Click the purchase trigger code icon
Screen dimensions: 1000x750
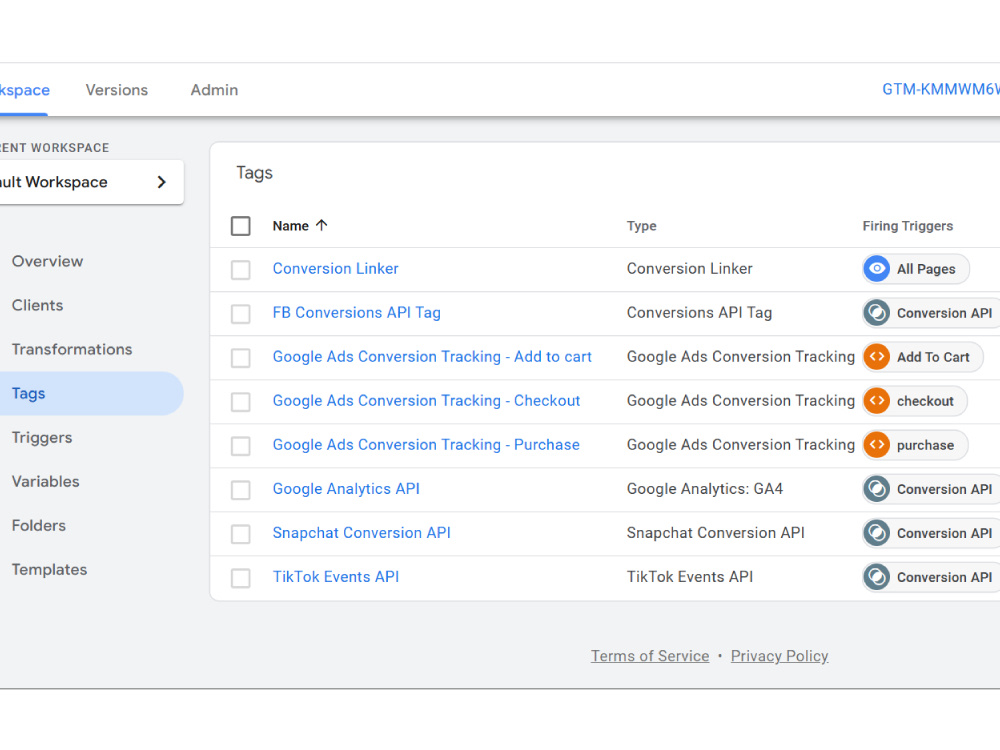click(x=877, y=445)
